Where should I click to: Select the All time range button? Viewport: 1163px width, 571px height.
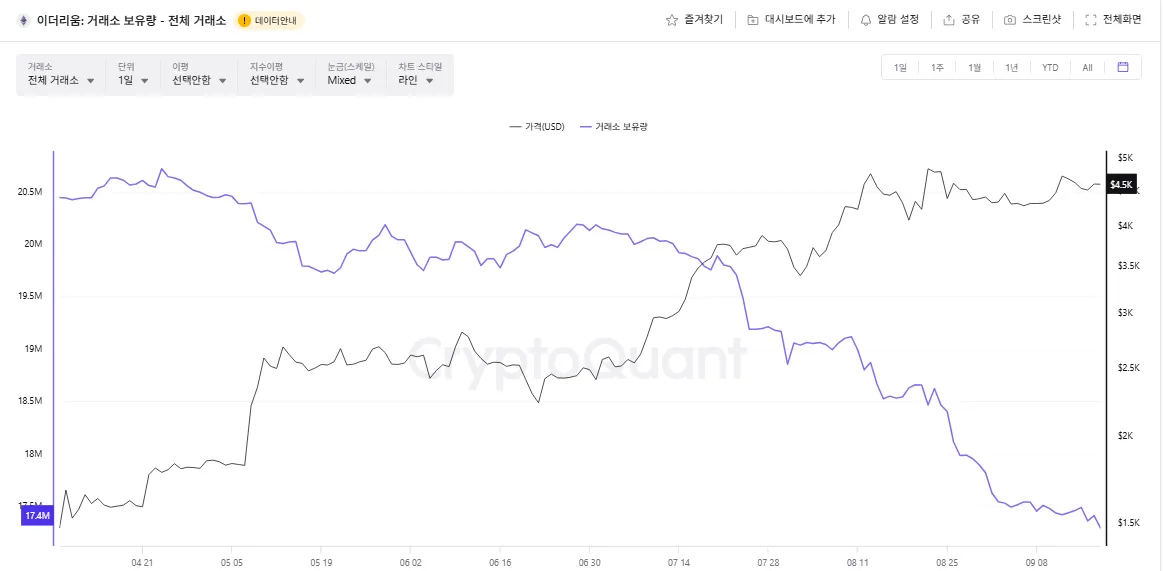(1087, 67)
